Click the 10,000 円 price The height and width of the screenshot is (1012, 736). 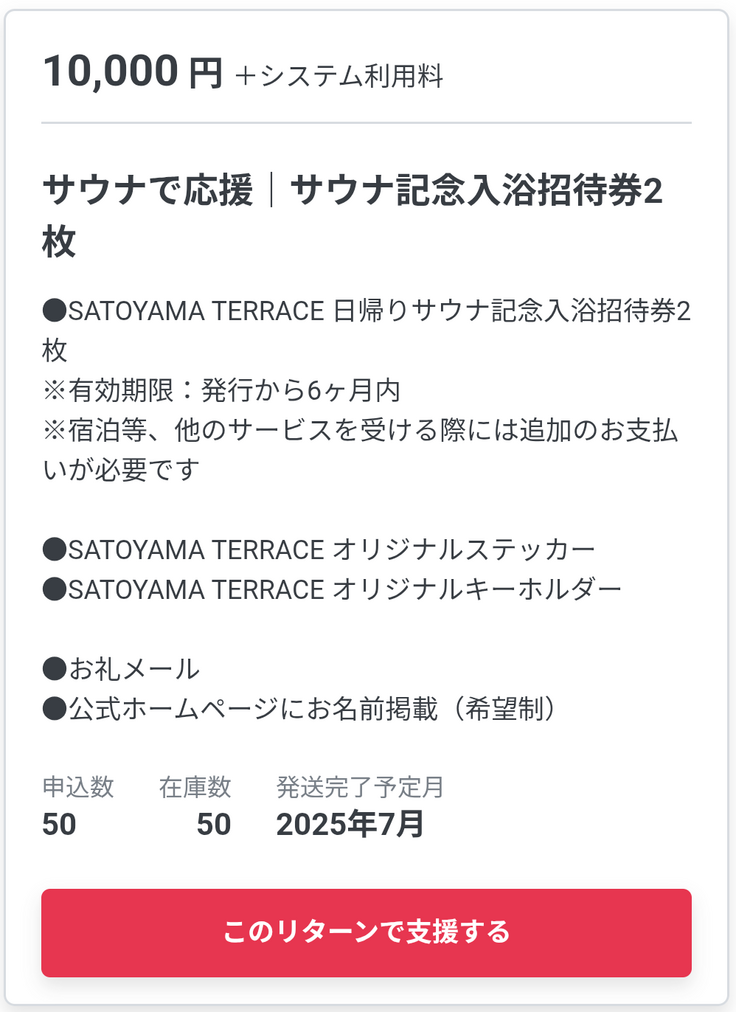click(132, 73)
